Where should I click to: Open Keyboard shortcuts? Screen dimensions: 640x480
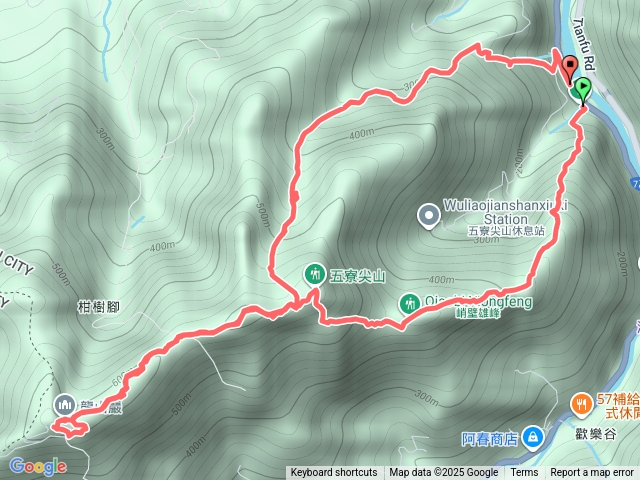point(334,473)
